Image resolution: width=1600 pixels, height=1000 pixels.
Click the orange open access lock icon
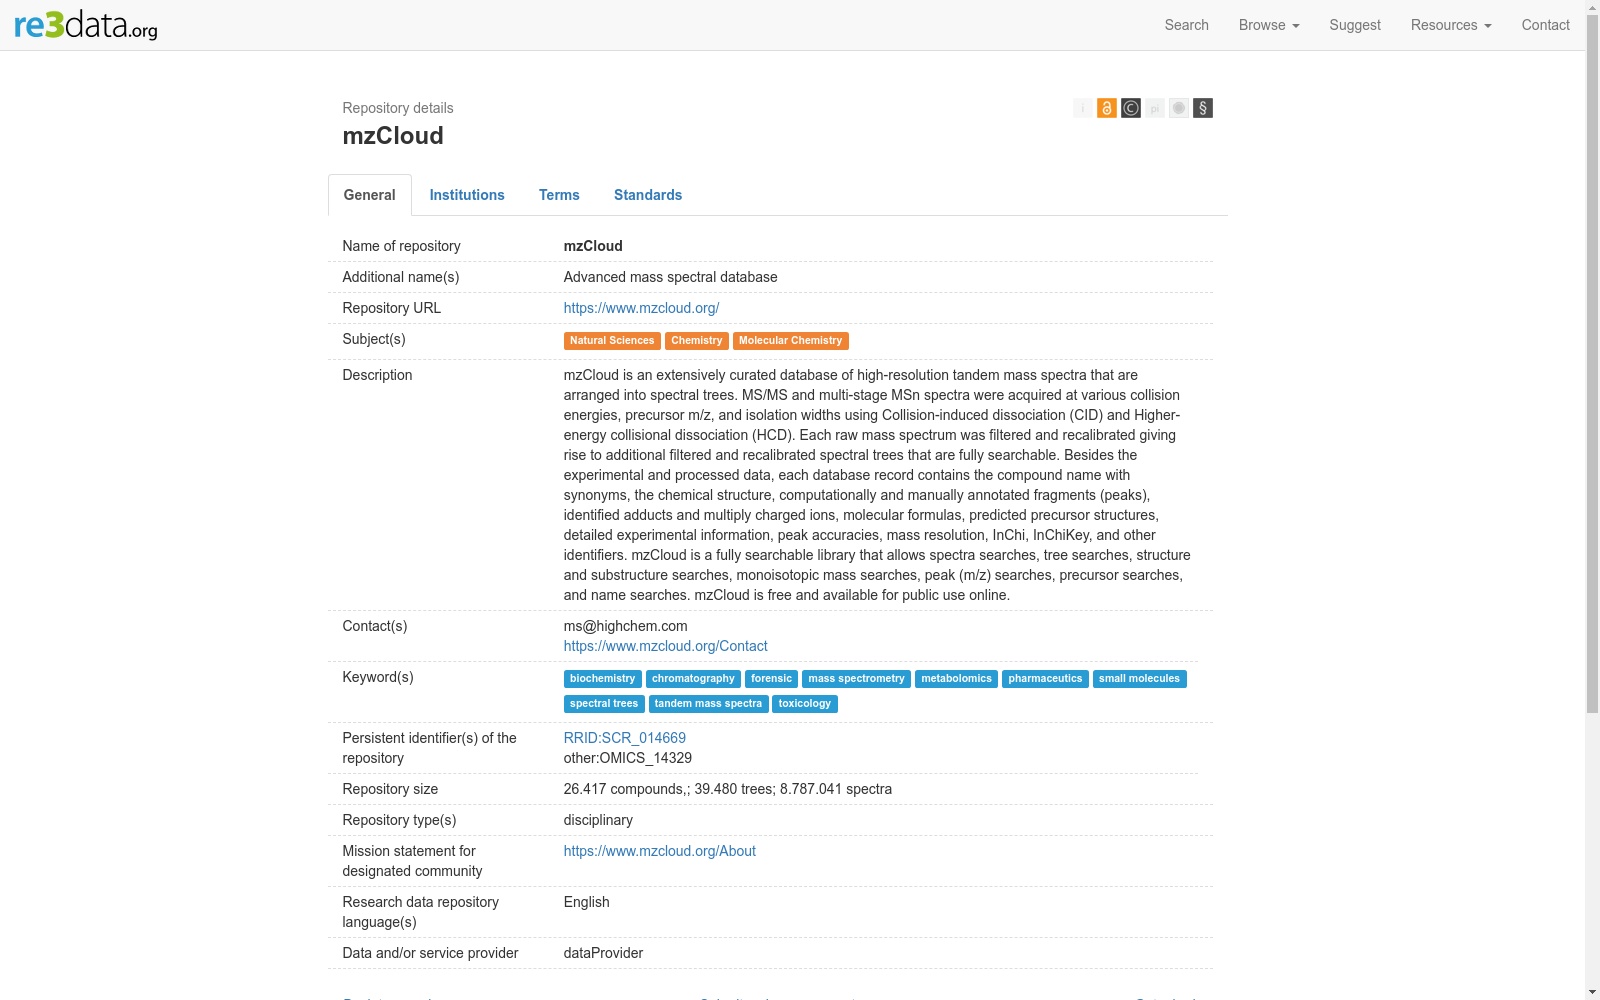(1106, 108)
